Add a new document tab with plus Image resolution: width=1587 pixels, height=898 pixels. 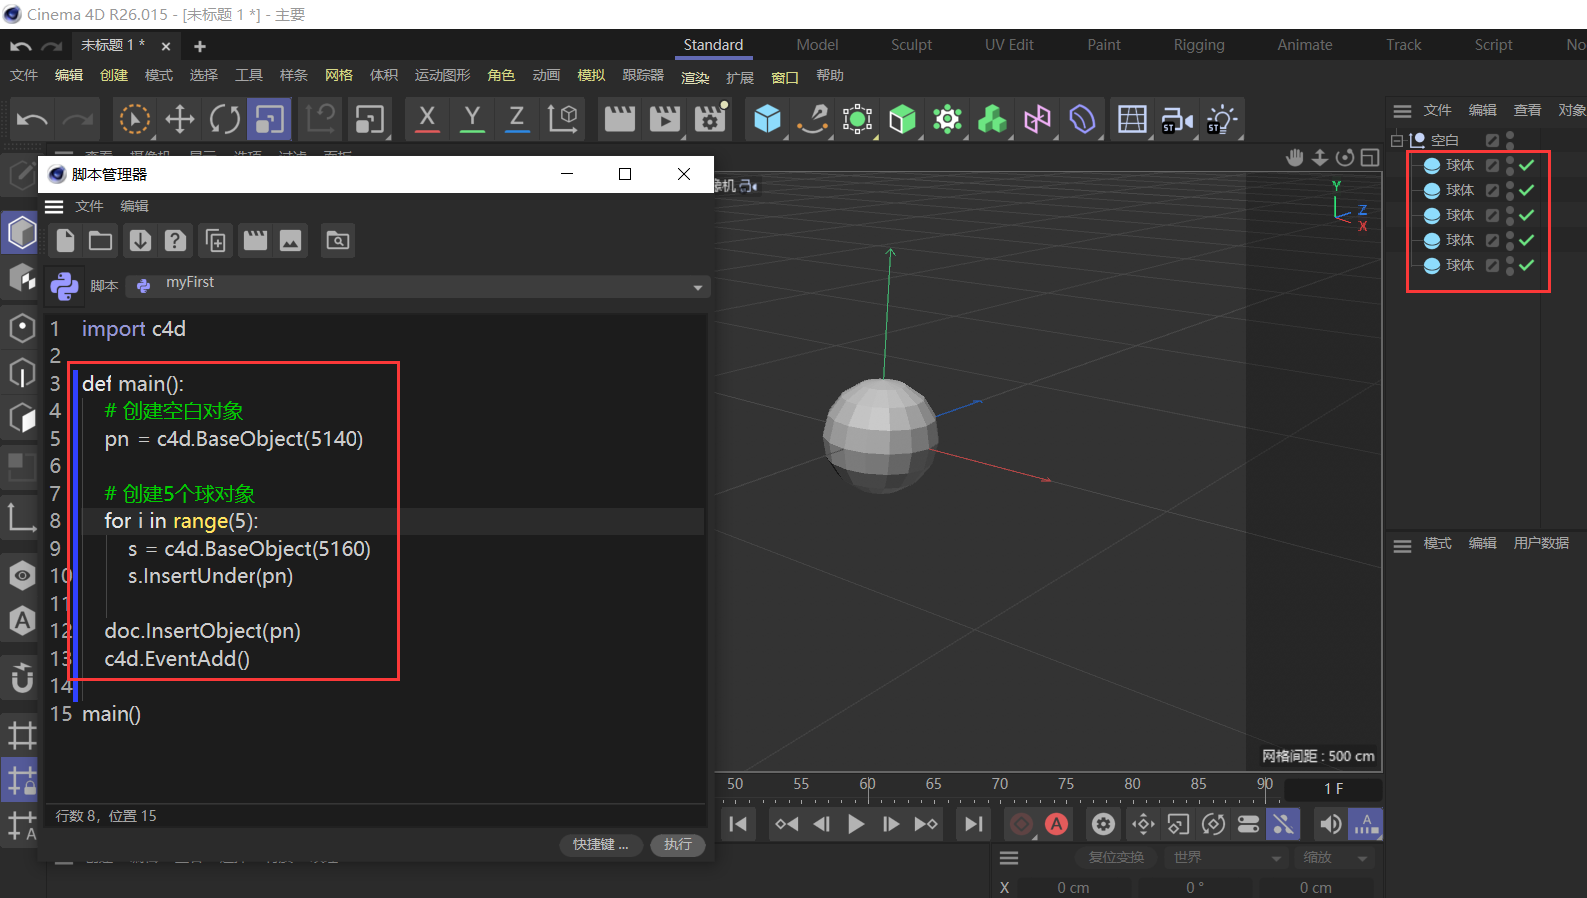tap(200, 46)
